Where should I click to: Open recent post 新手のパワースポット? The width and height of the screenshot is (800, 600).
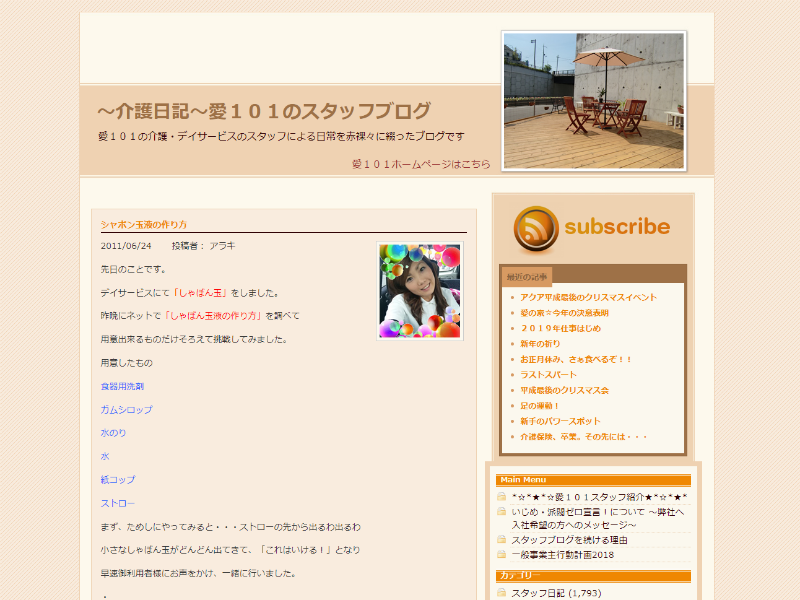coord(560,421)
